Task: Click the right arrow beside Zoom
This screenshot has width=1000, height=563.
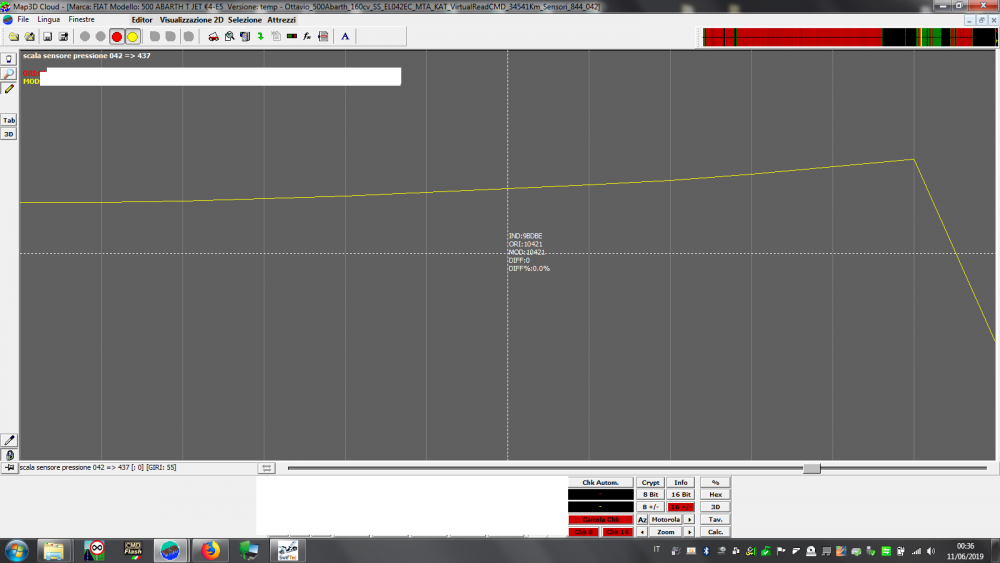Action: point(689,532)
